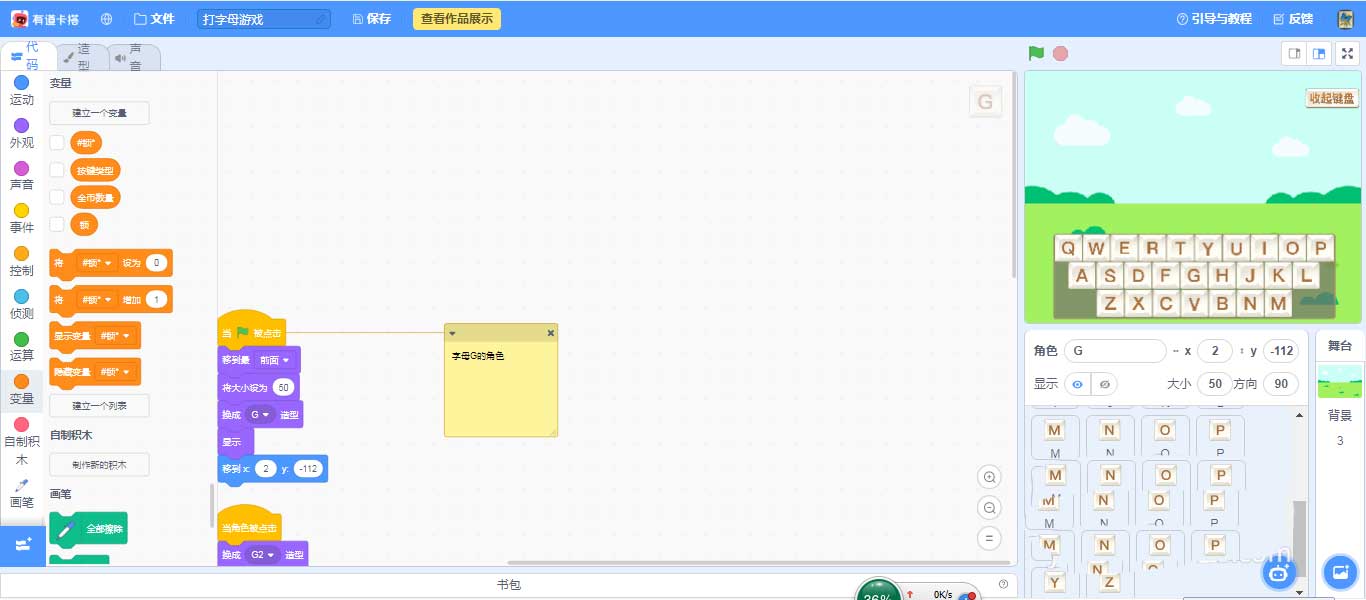
Task: Click 收起键盘 button on stage
Action: [1332, 97]
